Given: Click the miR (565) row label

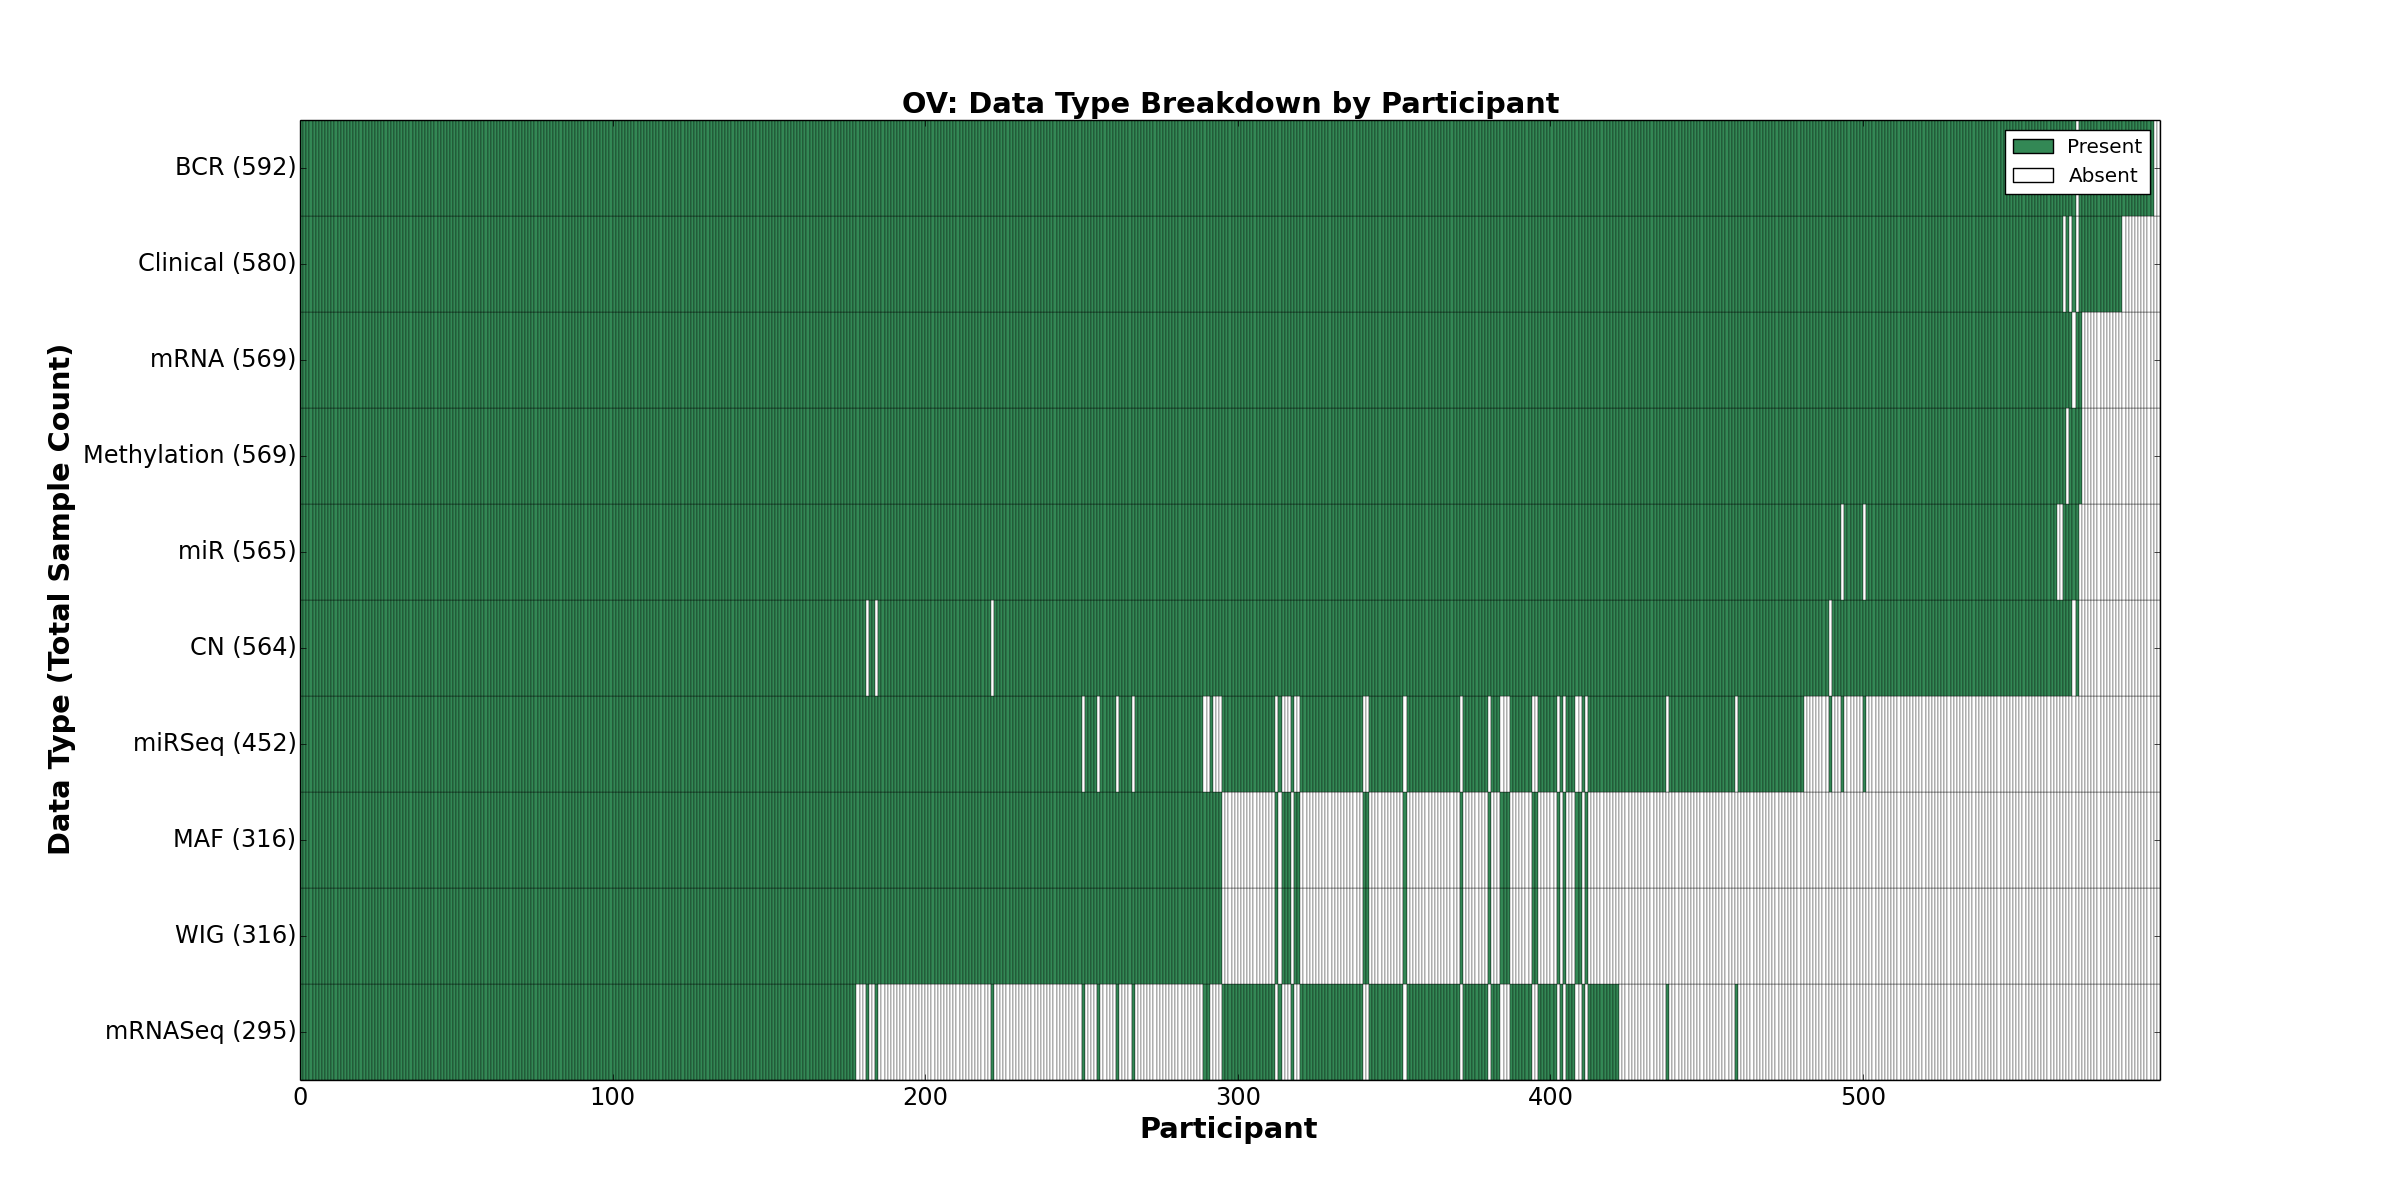Looking at the screenshot, I should 236,551.
